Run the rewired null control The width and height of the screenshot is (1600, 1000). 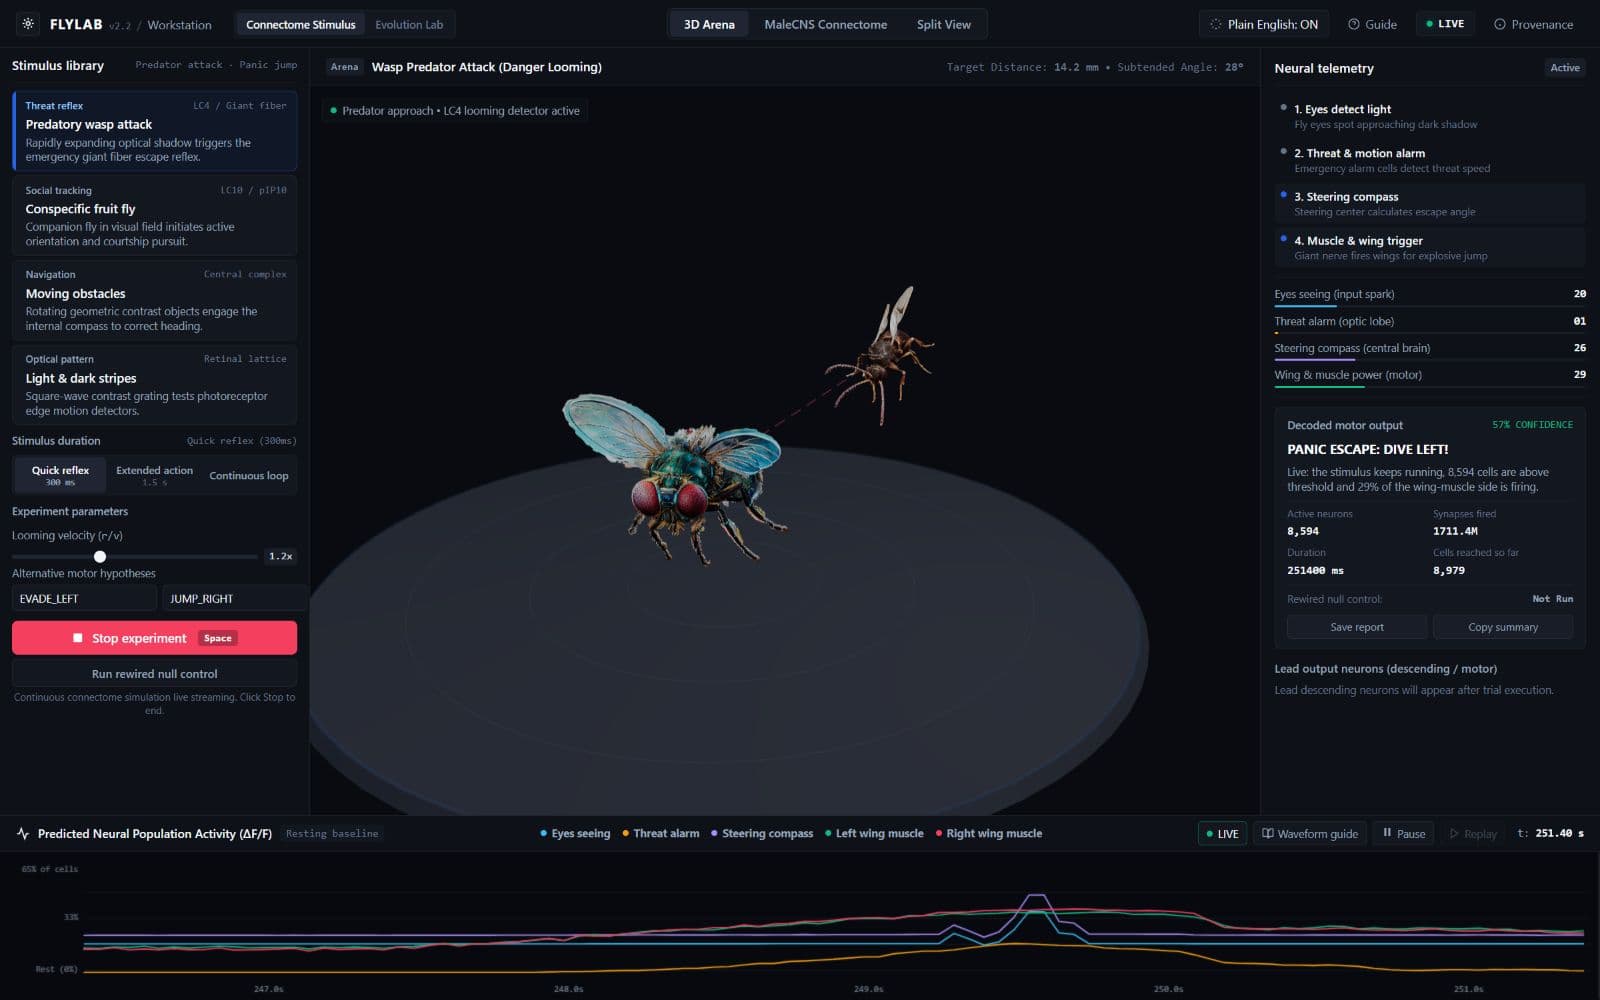tap(154, 674)
